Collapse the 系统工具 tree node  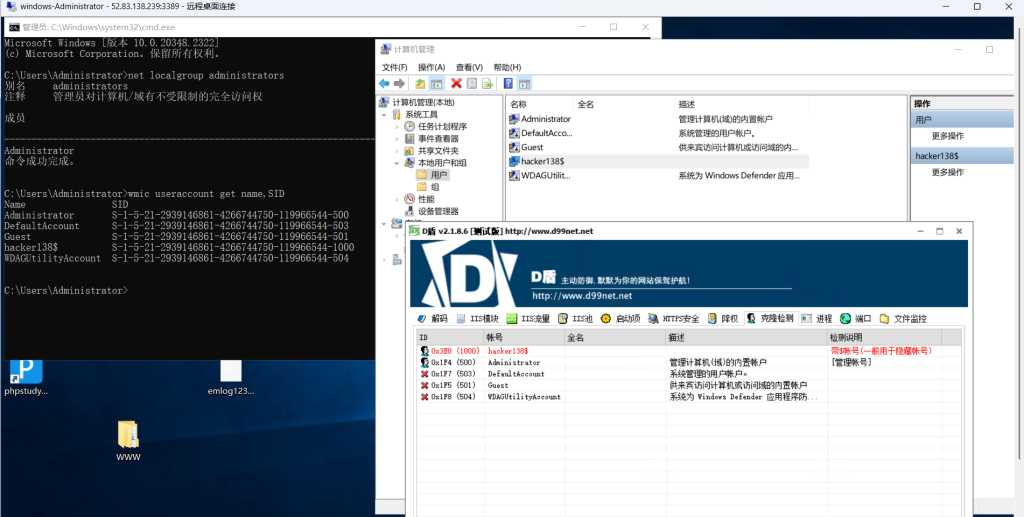[x=383, y=115]
